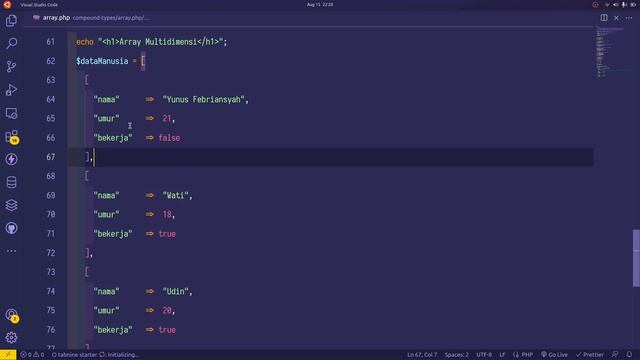Click line number 67 in gutter

[50, 157]
